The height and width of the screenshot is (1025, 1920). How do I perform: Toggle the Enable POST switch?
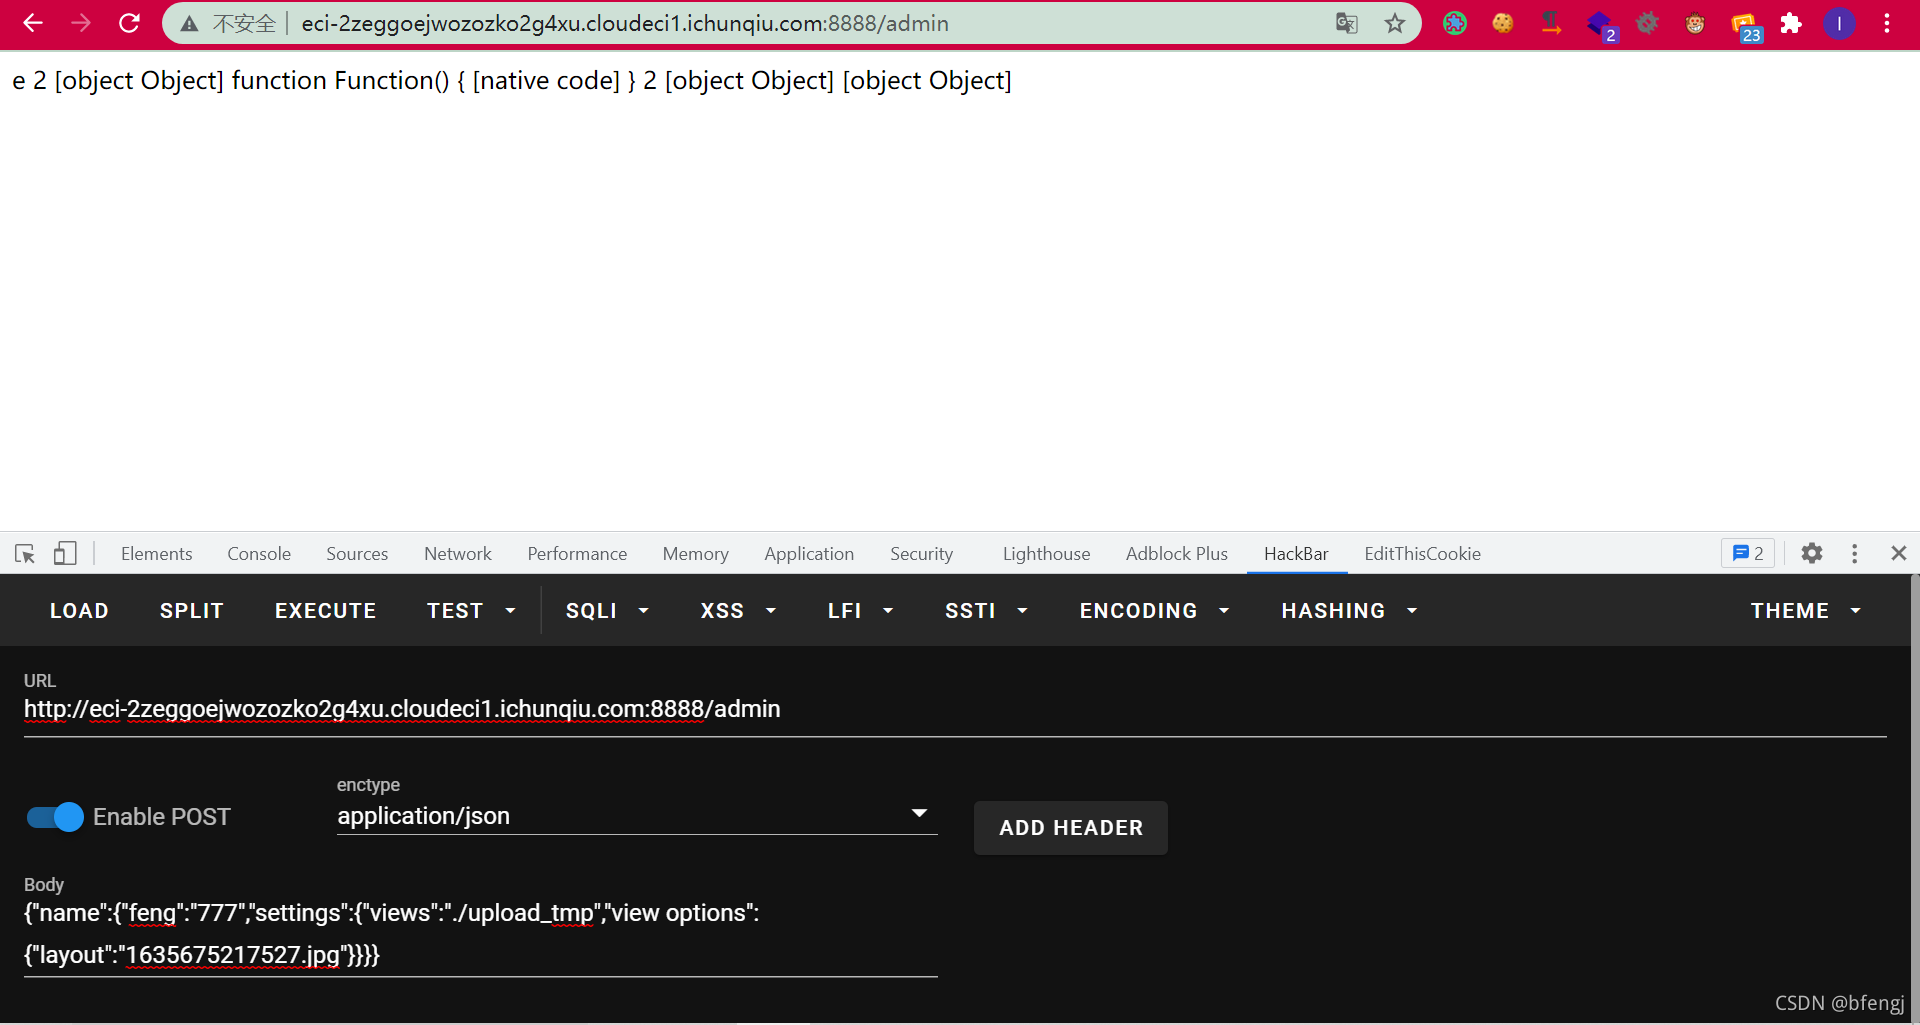click(x=55, y=817)
